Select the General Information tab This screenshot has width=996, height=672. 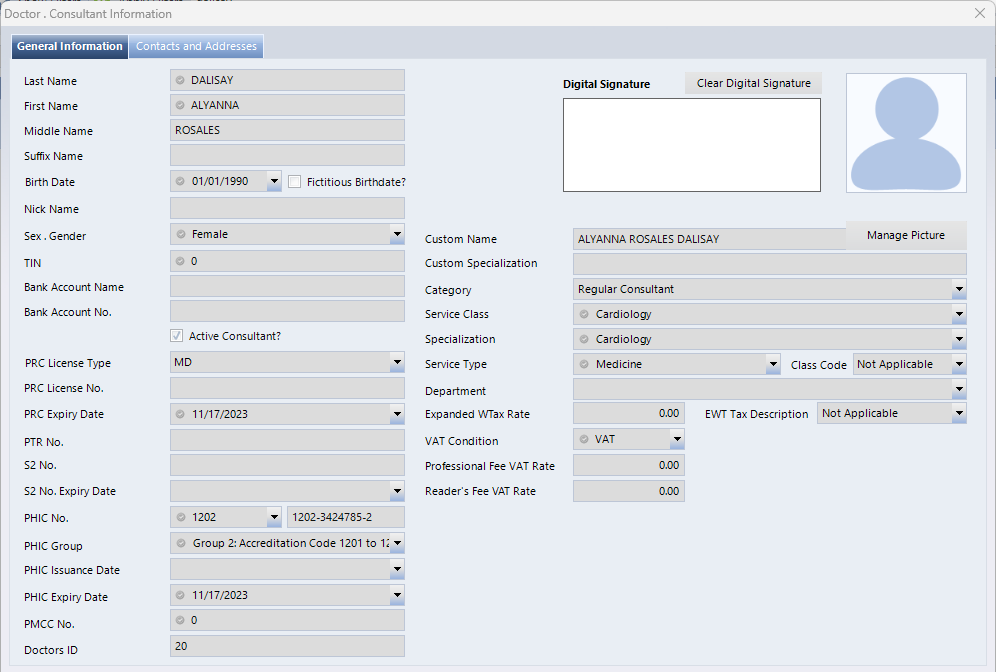click(x=70, y=46)
